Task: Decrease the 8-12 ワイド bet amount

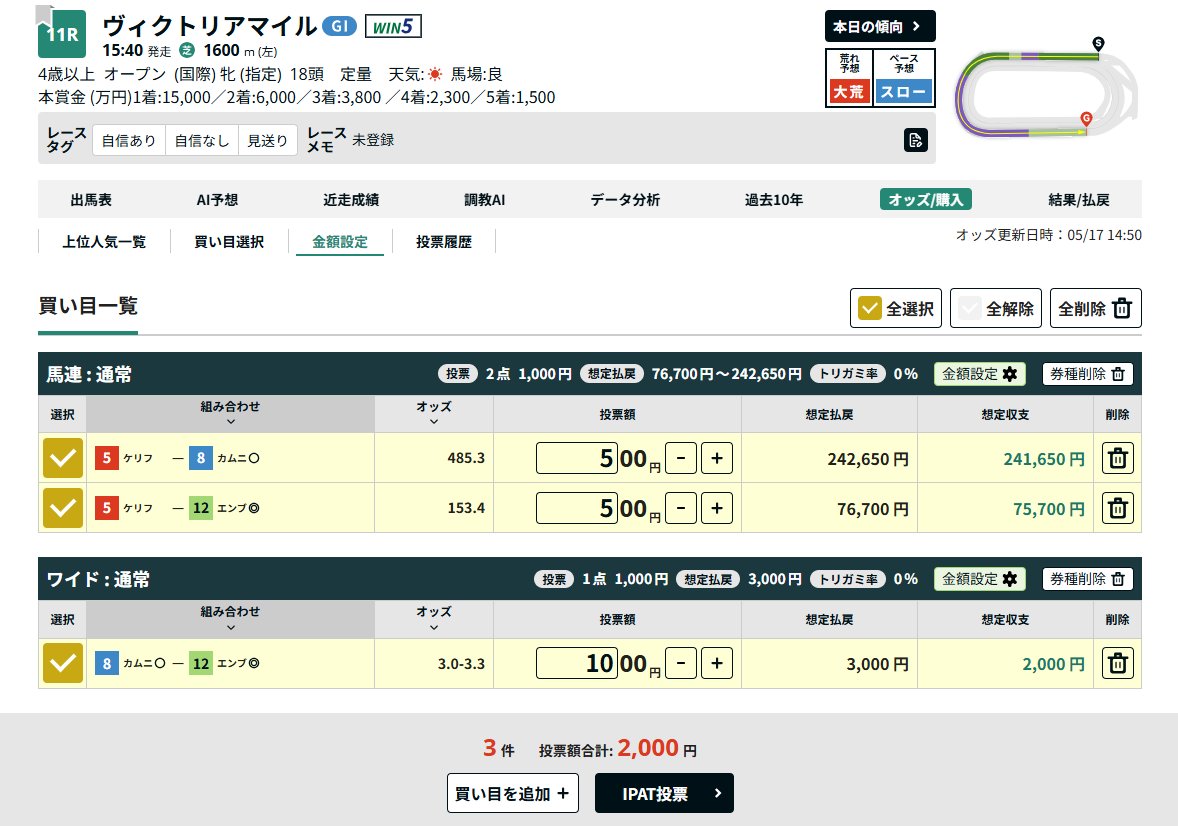Action: tap(681, 663)
